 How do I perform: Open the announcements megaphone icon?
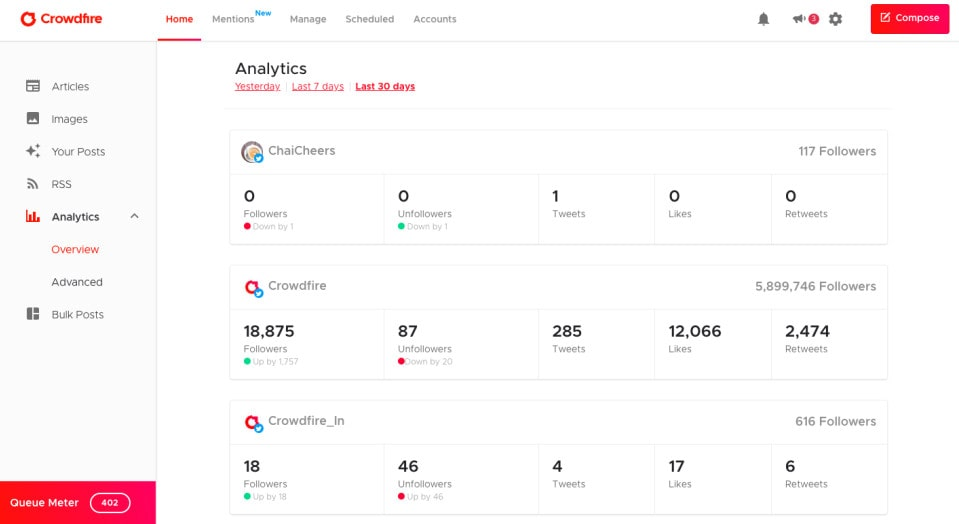pyautogui.click(x=799, y=19)
